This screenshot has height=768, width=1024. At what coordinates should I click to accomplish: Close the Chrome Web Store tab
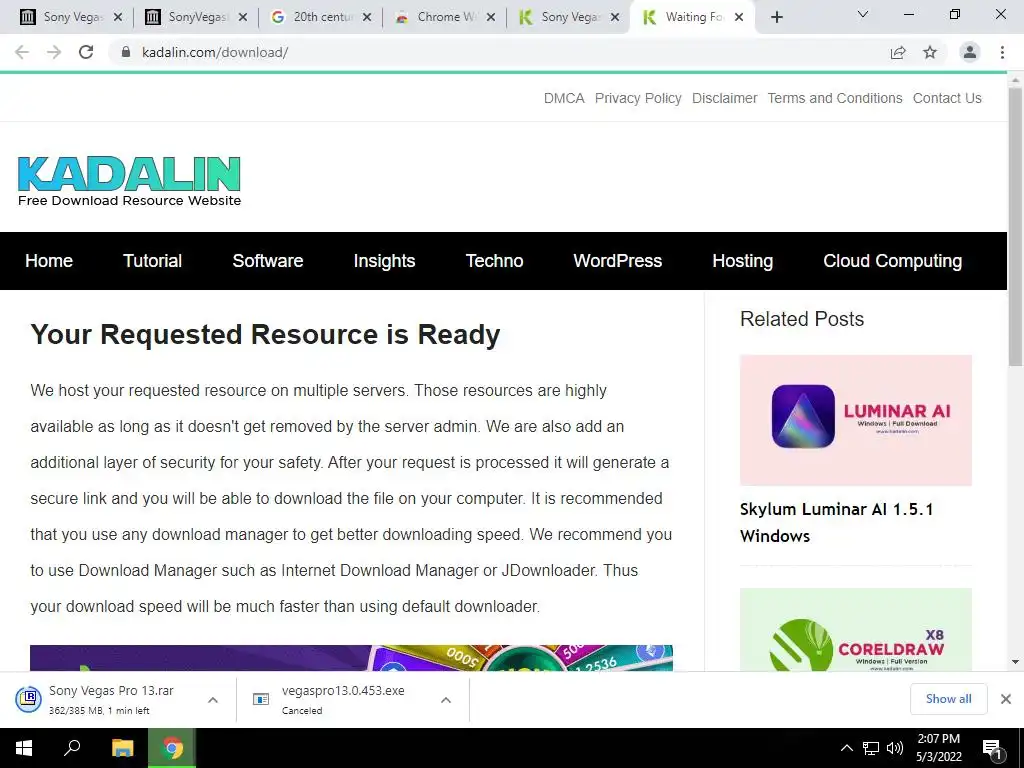click(491, 18)
